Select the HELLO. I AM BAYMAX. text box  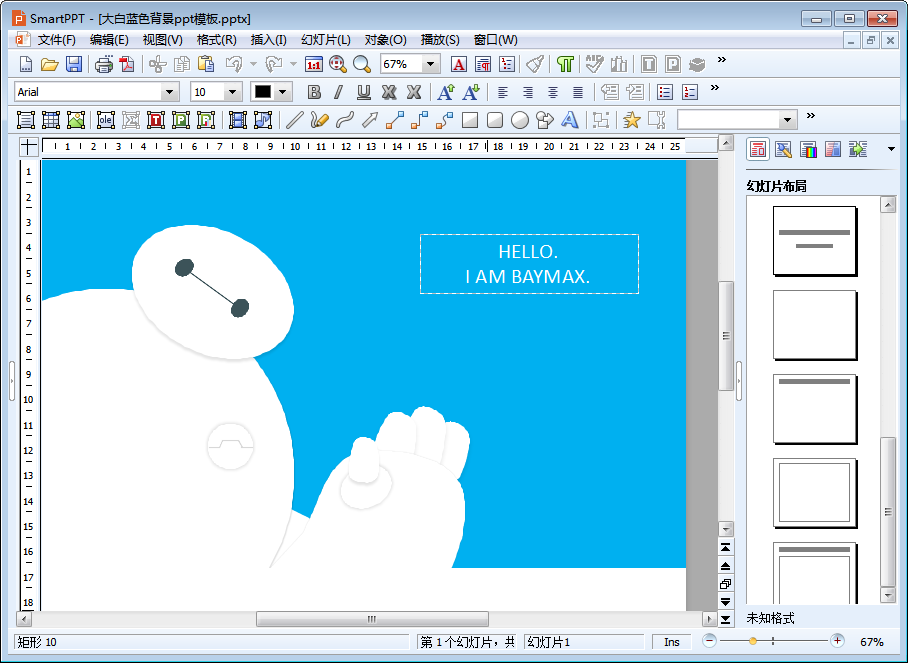(529, 264)
